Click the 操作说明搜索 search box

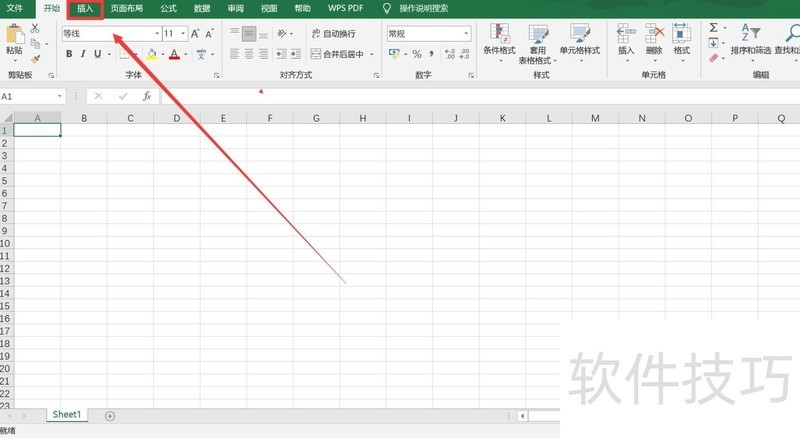pyautogui.click(x=423, y=8)
